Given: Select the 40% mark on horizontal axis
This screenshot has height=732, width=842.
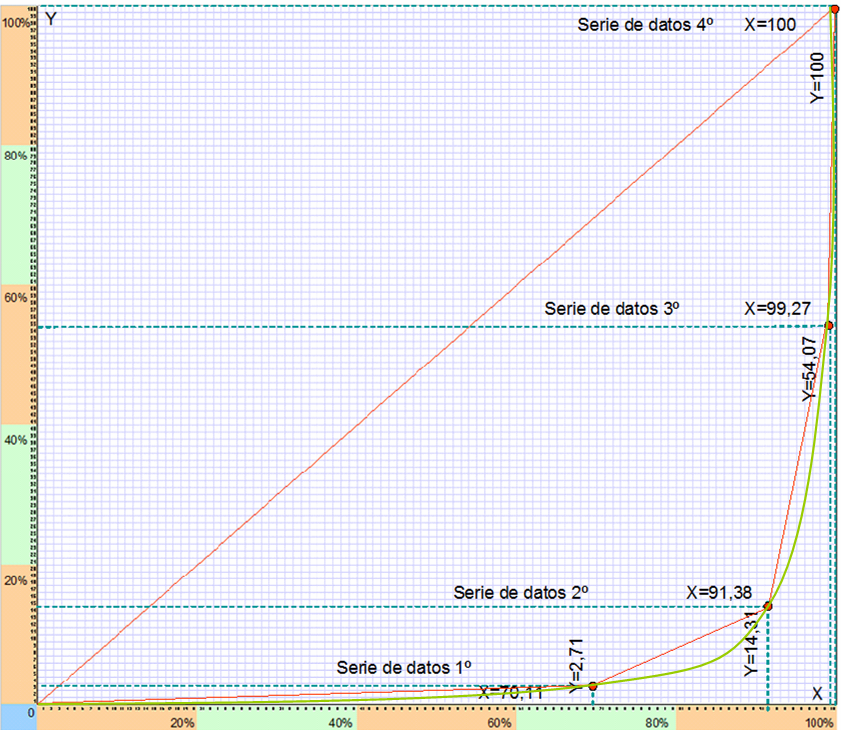Looking at the screenshot, I should click(x=341, y=722).
